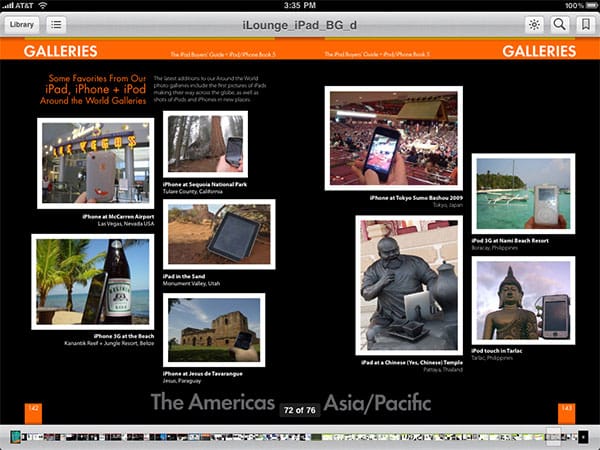Viewport: 600px width, 450px height.
Task: Tap the battery indicator
Action: 590,5
